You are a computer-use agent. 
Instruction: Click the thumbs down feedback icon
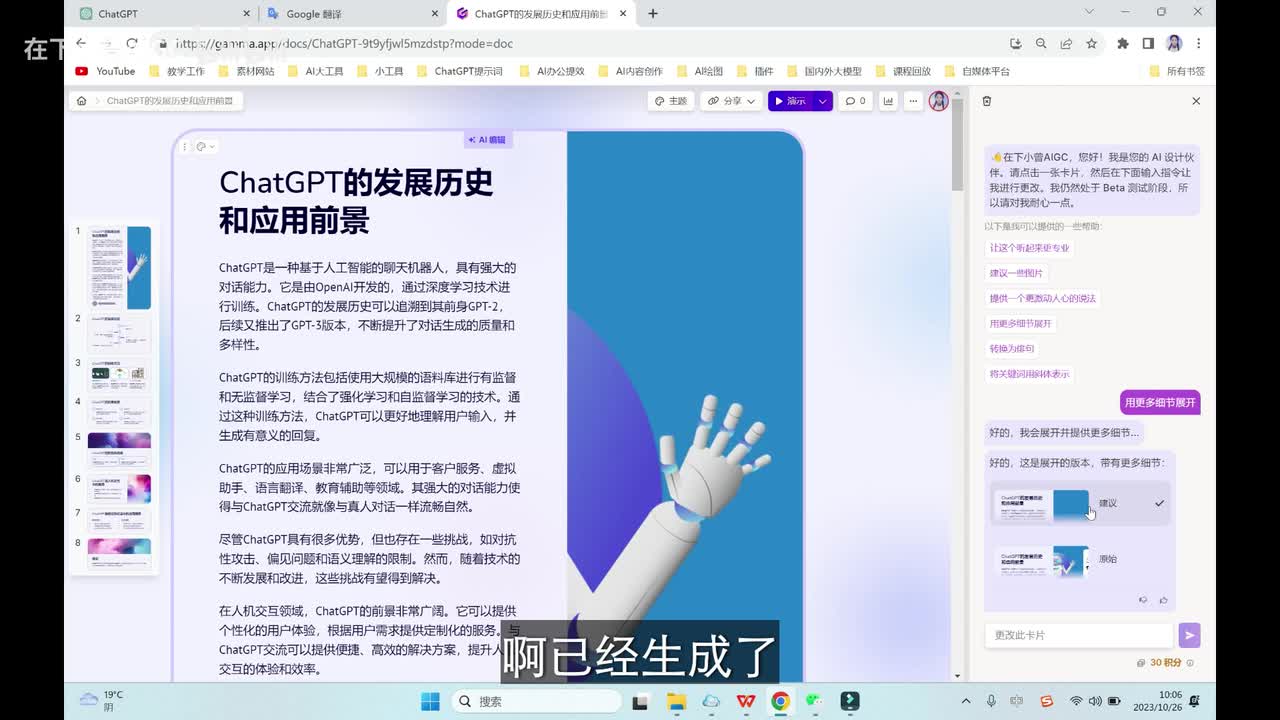(1143, 600)
